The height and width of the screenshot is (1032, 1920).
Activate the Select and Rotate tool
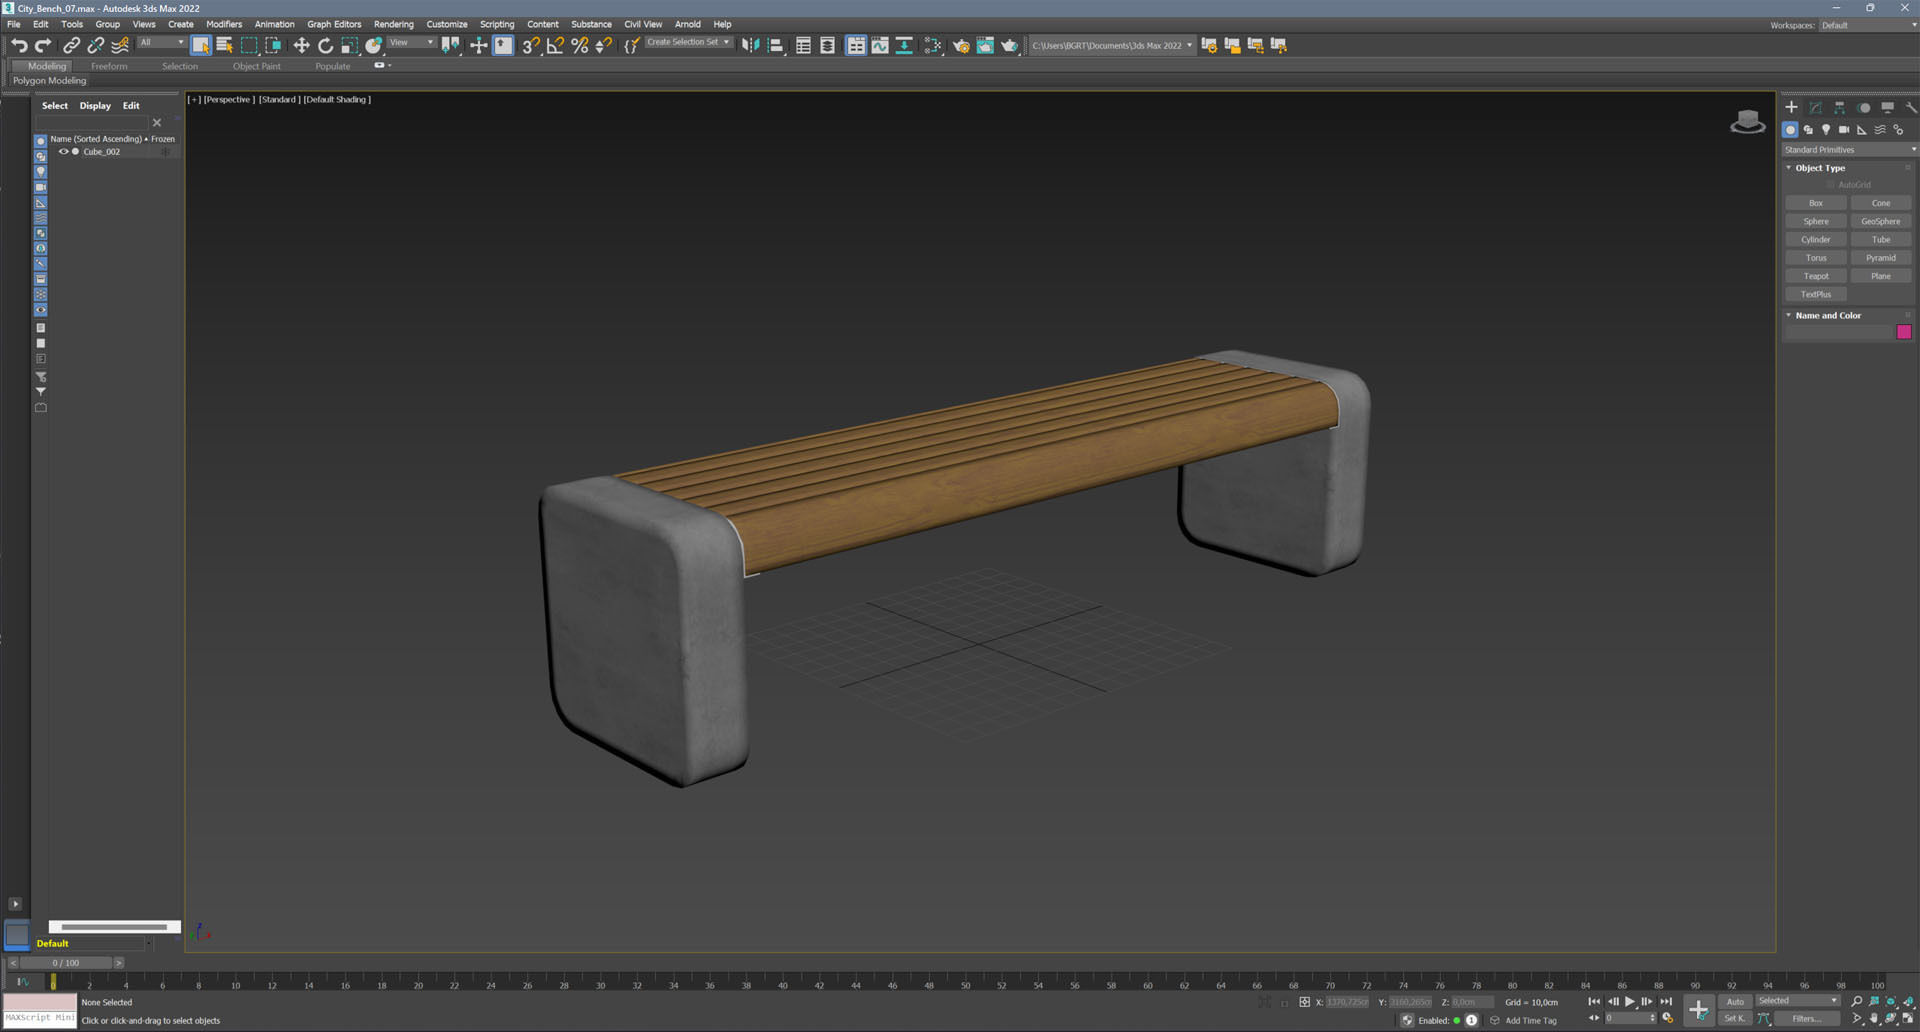pos(325,45)
